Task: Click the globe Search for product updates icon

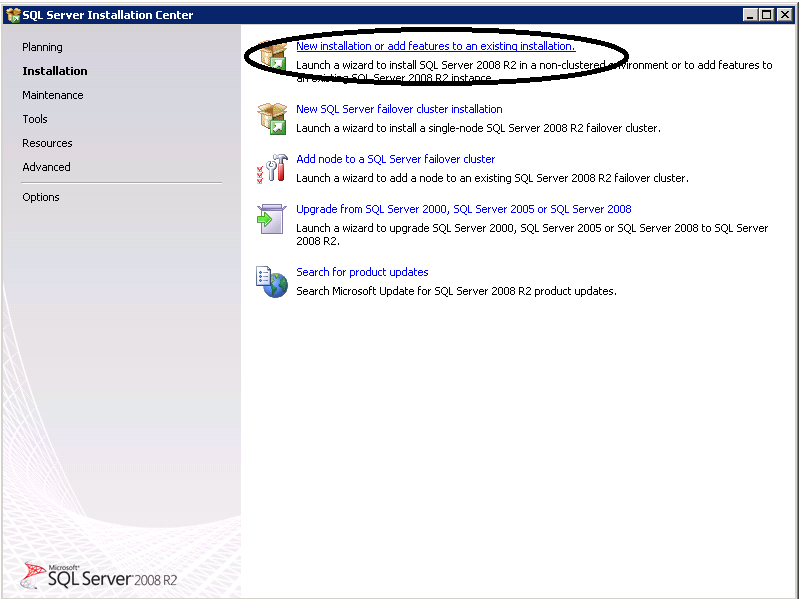Action: coord(272,282)
